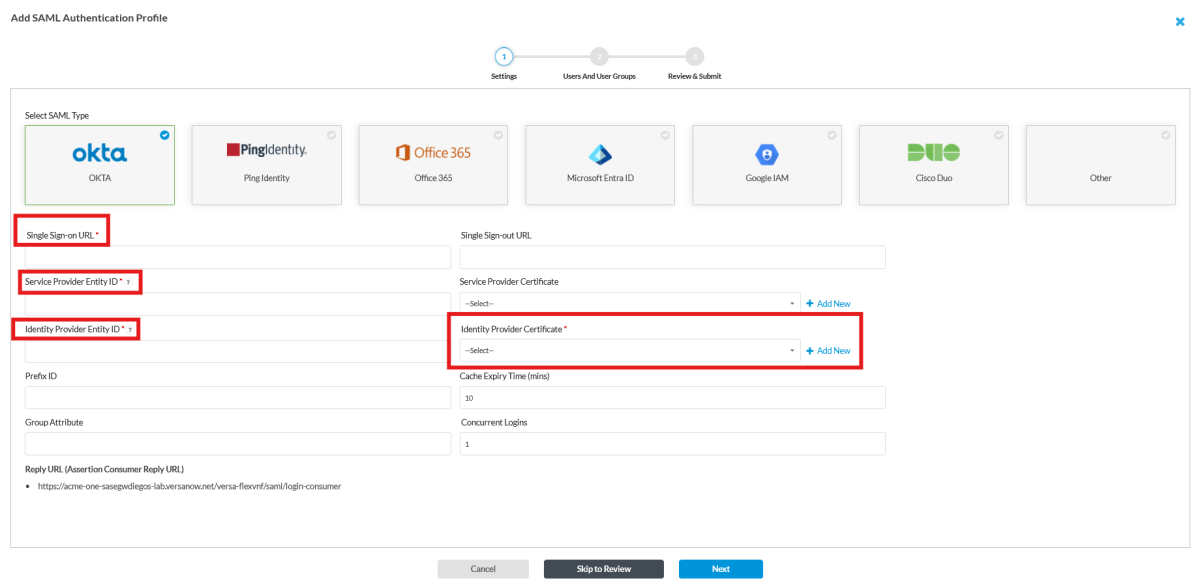Jump to Users And User Groups step

pyautogui.click(x=598, y=56)
